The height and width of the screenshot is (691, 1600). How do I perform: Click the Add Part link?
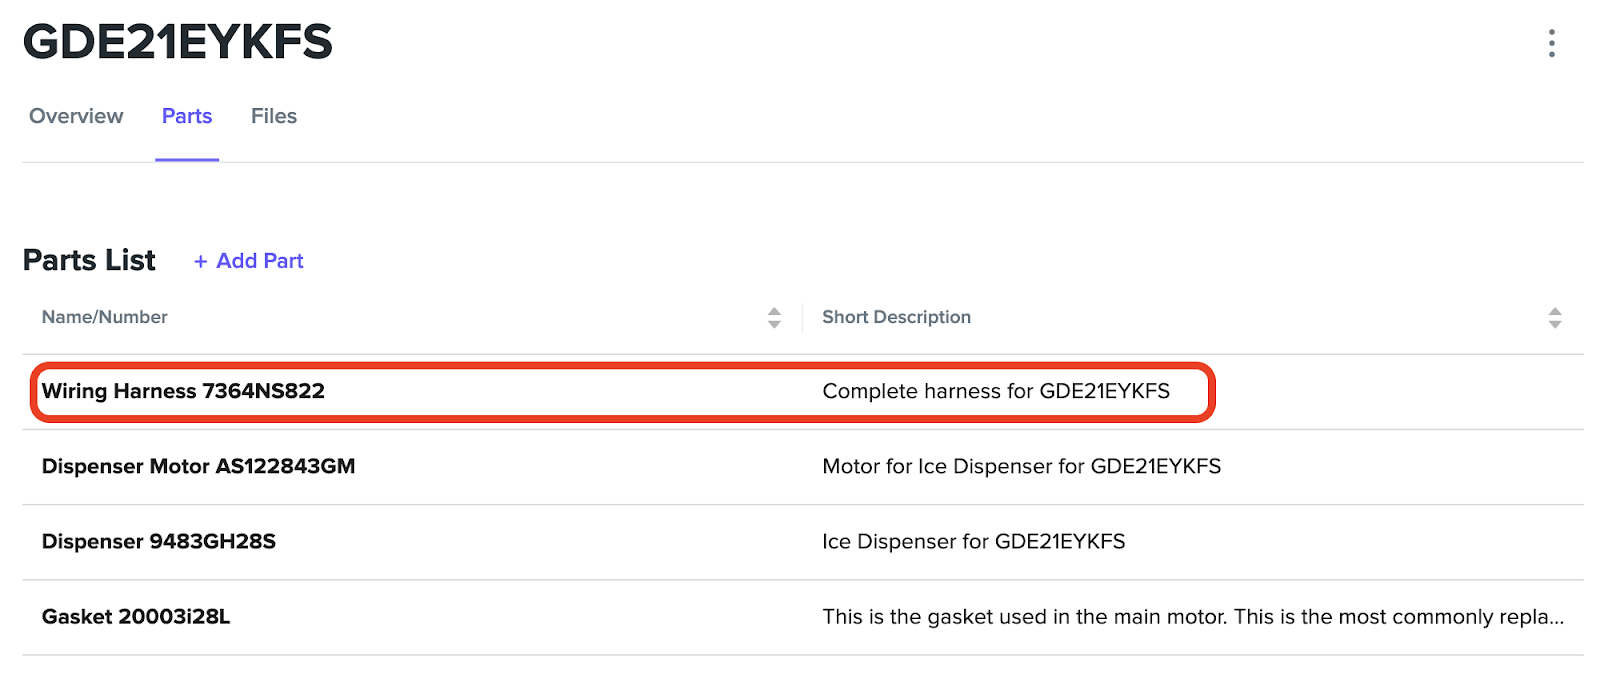point(249,261)
